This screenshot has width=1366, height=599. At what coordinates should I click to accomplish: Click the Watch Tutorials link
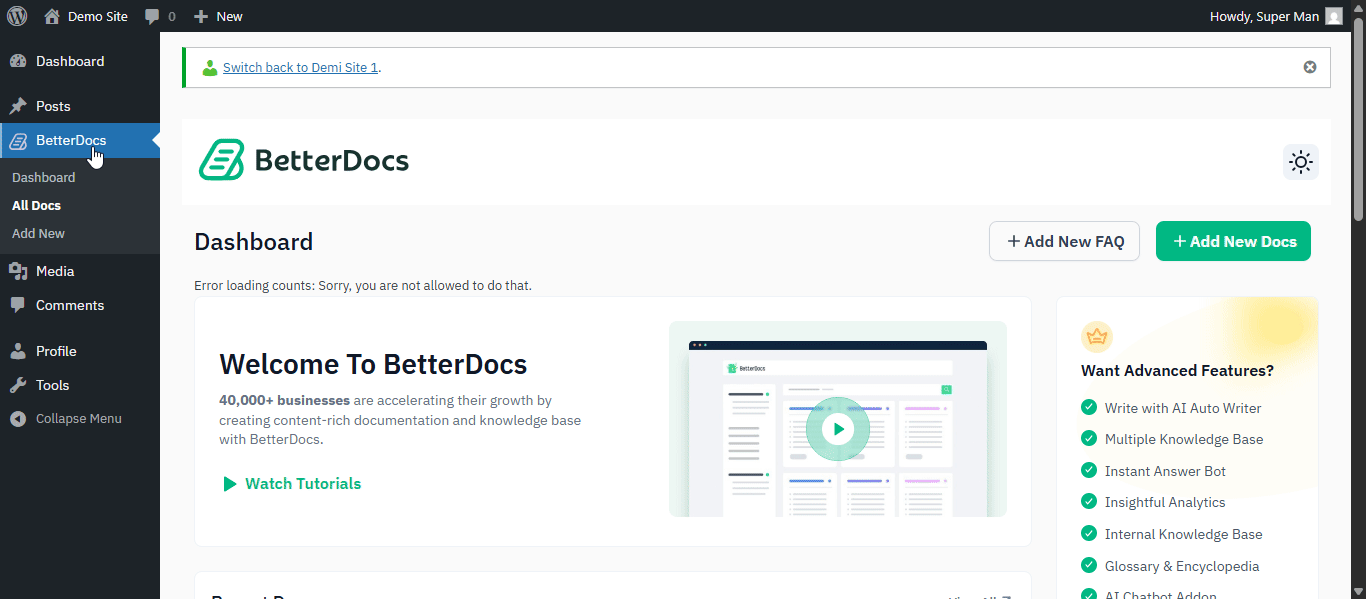coord(291,484)
